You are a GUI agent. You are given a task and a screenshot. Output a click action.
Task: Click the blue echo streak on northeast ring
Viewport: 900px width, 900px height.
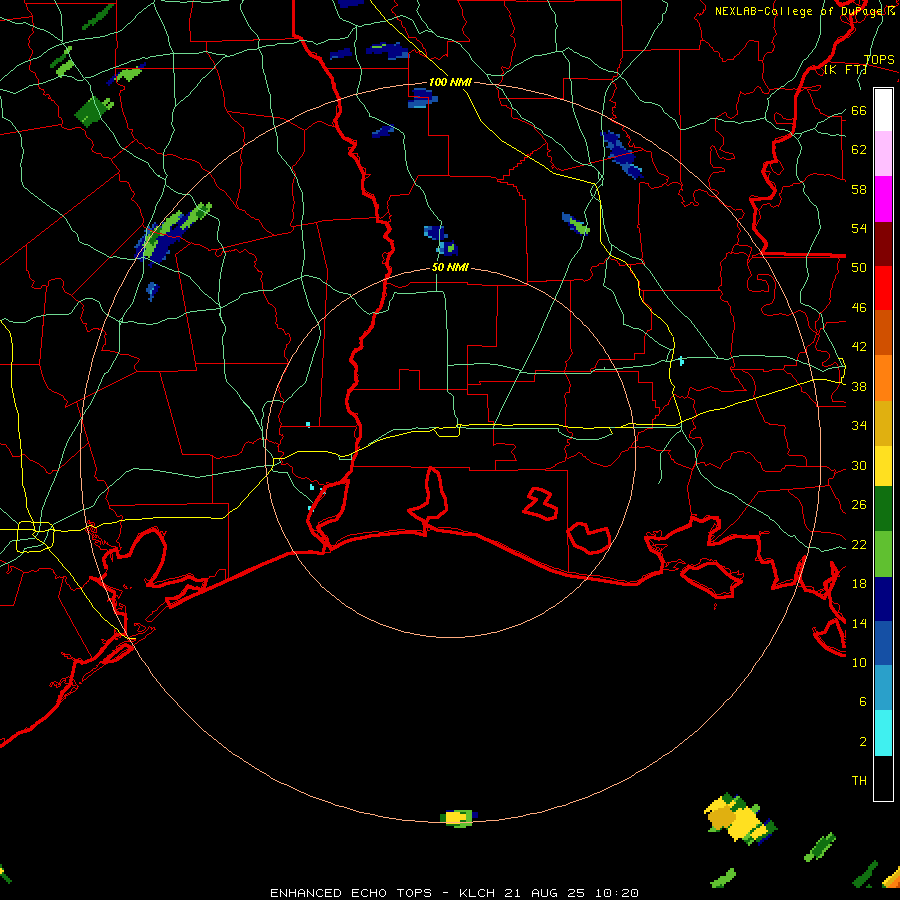pyautogui.click(x=621, y=154)
